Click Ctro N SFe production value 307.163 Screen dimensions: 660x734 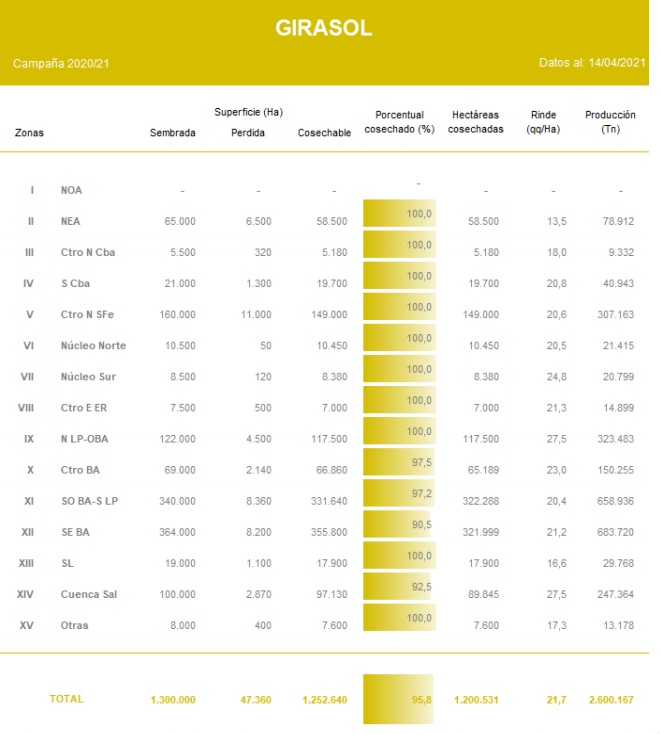[x=613, y=315]
